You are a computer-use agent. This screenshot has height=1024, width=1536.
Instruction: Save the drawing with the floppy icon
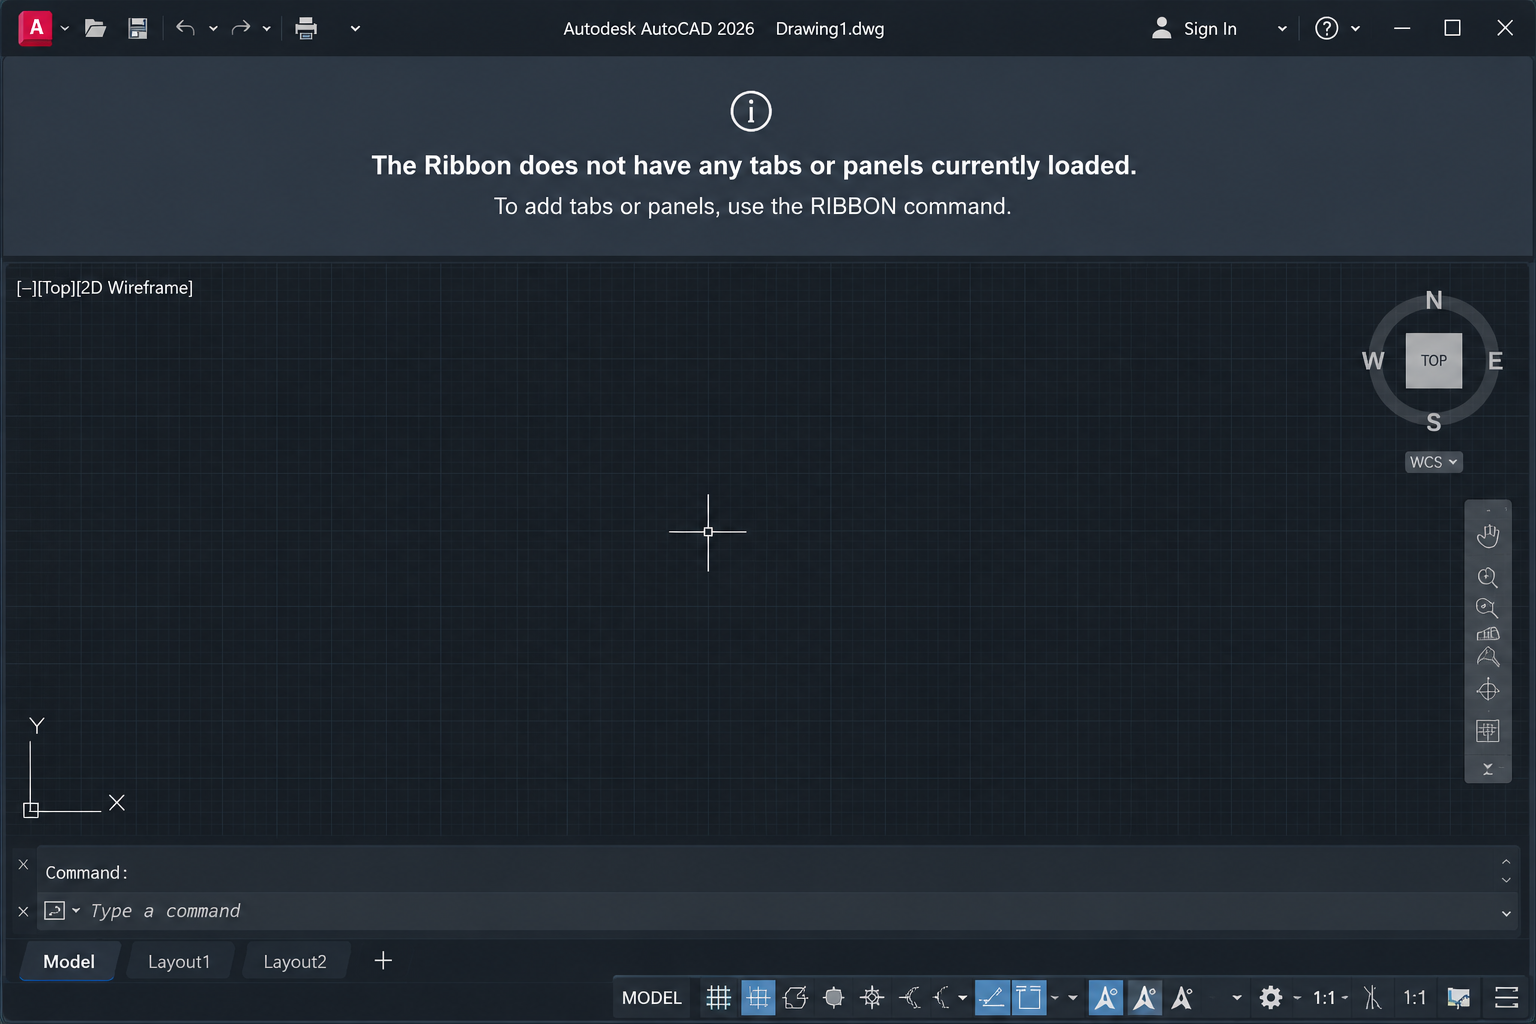pyautogui.click(x=138, y=28)
